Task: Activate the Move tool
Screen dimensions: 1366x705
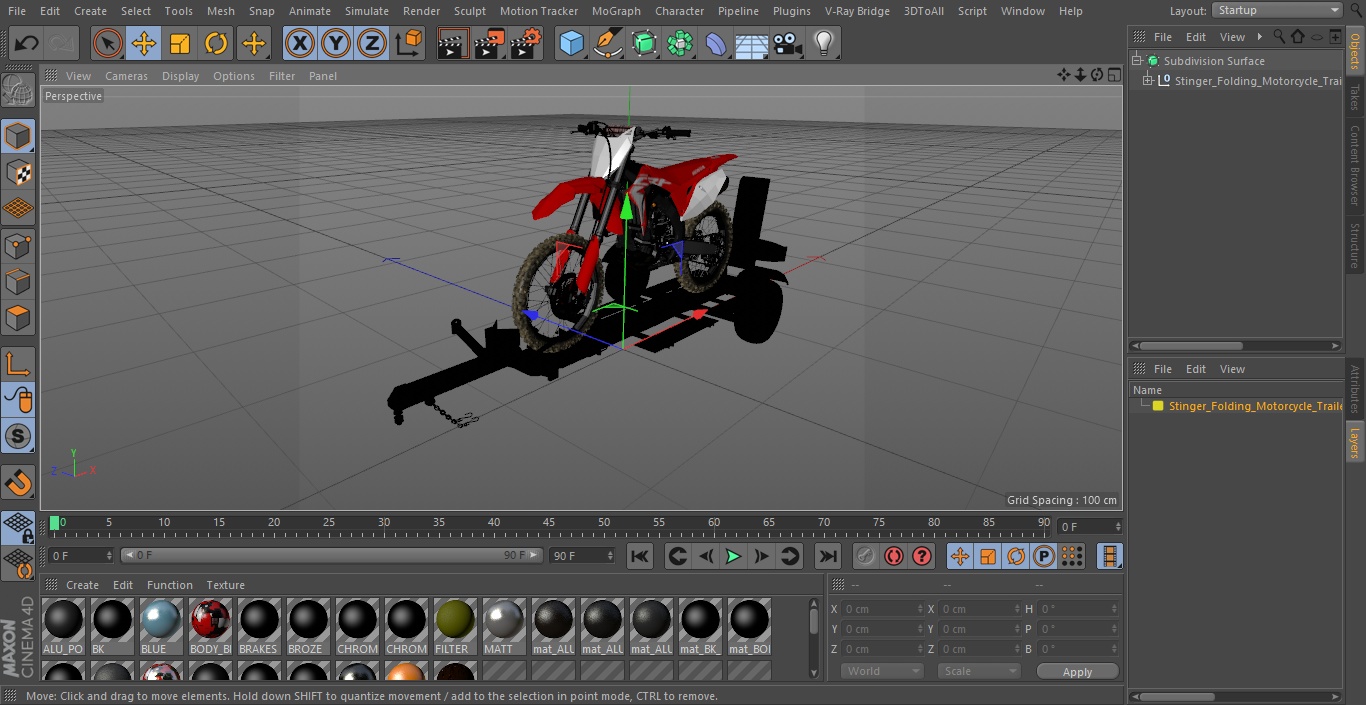Action: (x=144, y=43)
